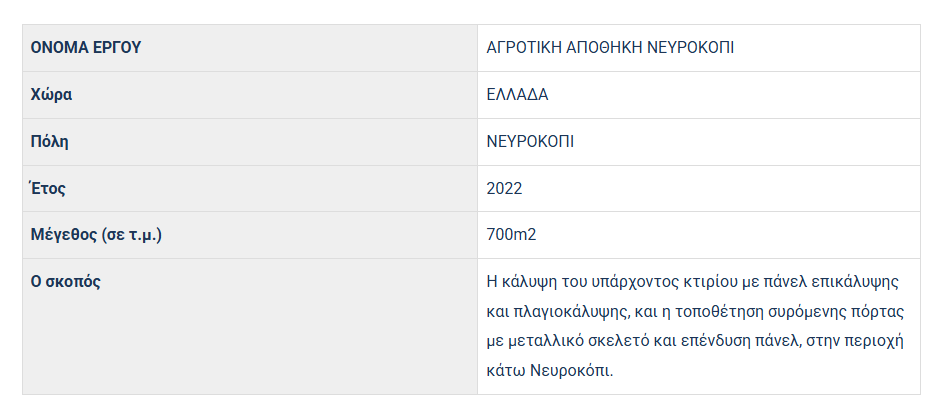Click the ΕΛΛΑΔΑ country value
Viewport: 951px width, 400px height.
(x=517, y=95)
